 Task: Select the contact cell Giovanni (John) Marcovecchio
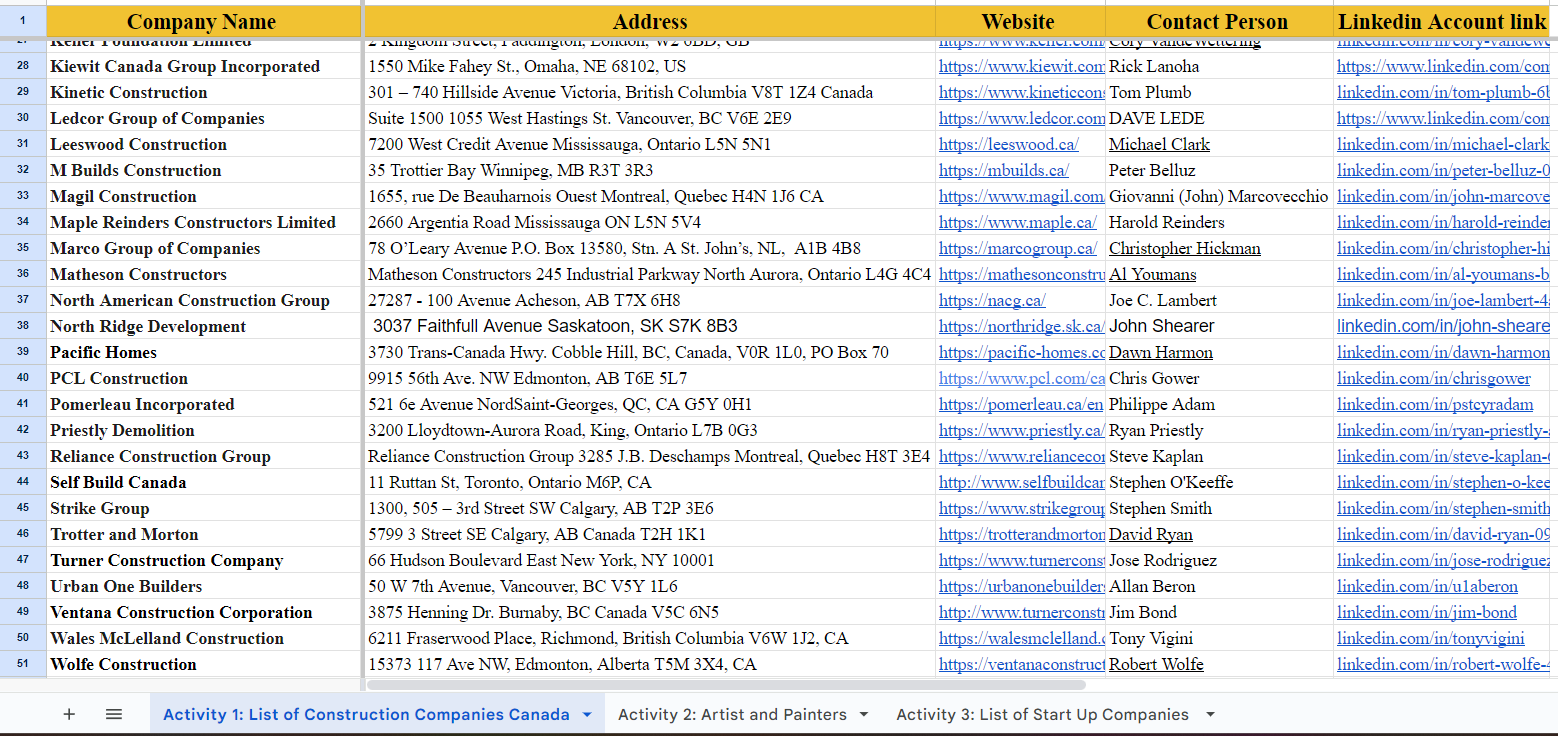(x=1219, y=197)
